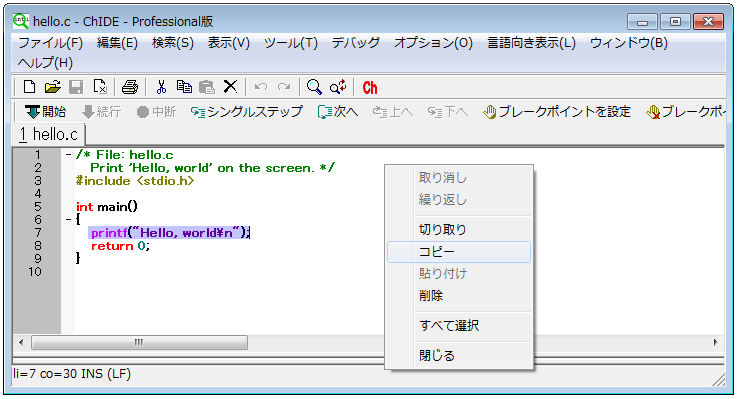This screenshot has width=738, height=399.
Task: Click line number 8 in the margin
Action: (x=38, y=246)
